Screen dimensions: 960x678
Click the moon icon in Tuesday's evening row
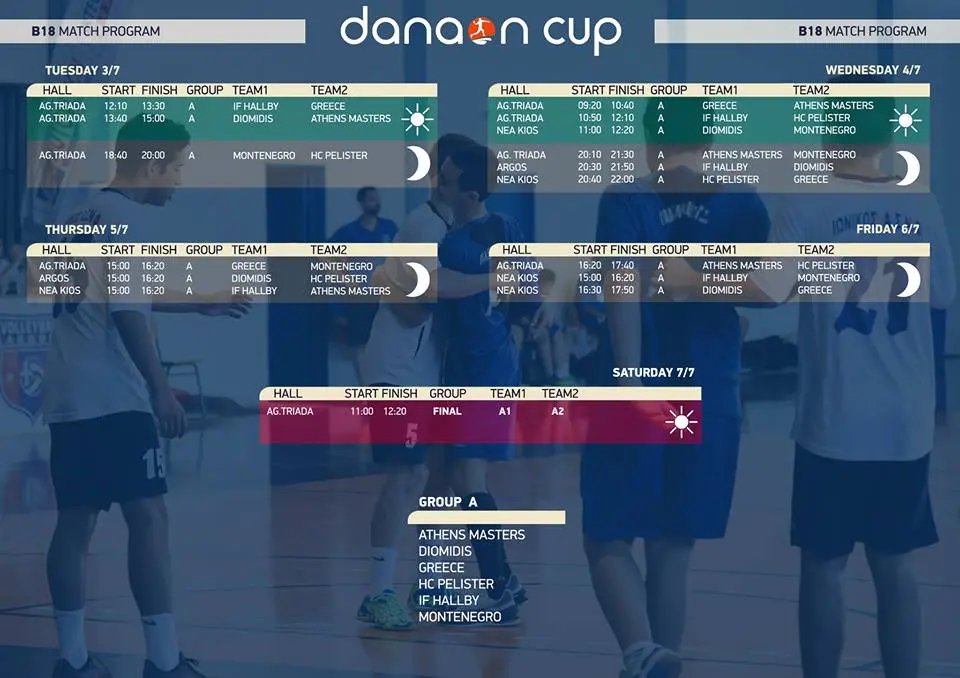pos(419,164)
